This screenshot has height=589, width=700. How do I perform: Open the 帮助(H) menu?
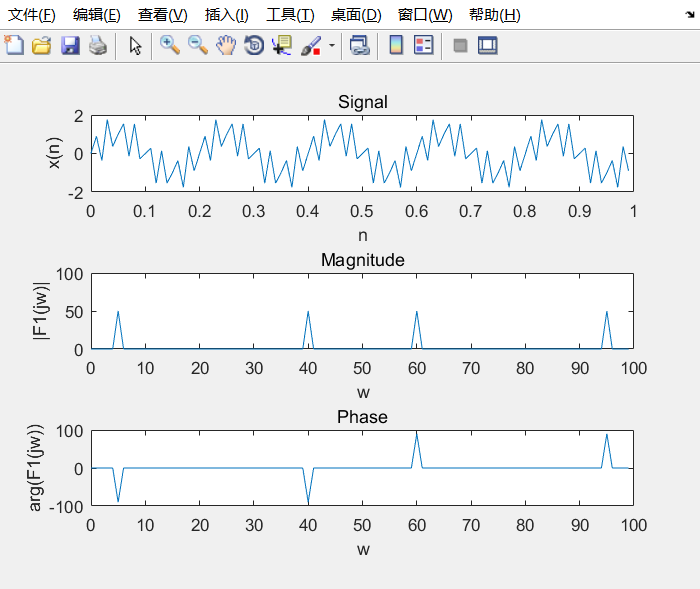(495, 15)
